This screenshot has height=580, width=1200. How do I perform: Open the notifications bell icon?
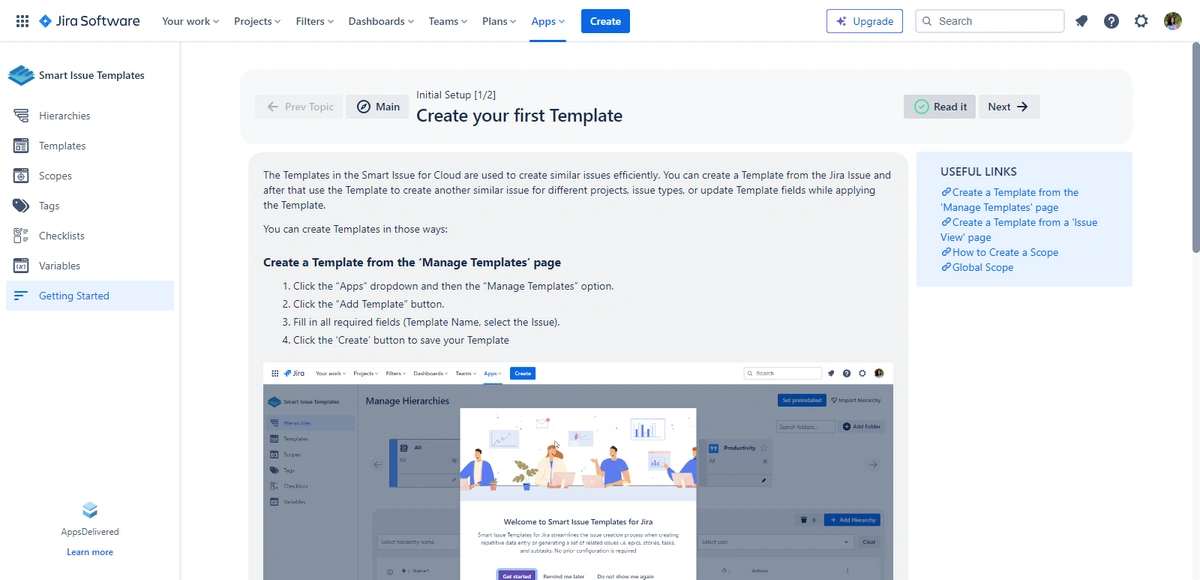coord(1081,21)
